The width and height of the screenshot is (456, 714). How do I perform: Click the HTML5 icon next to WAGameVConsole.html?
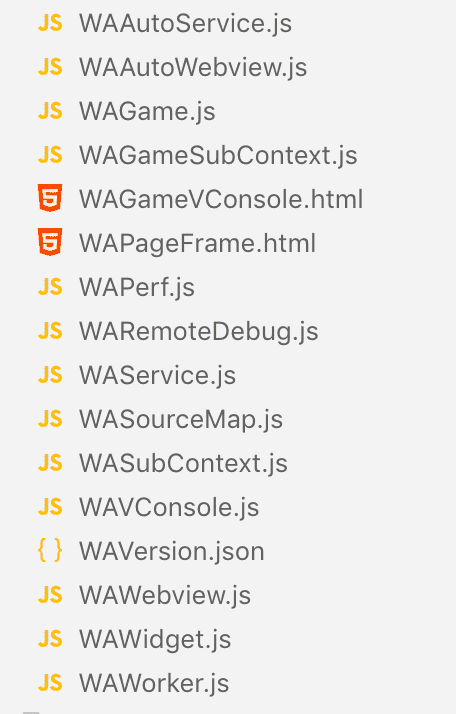(x=50, y=199)
